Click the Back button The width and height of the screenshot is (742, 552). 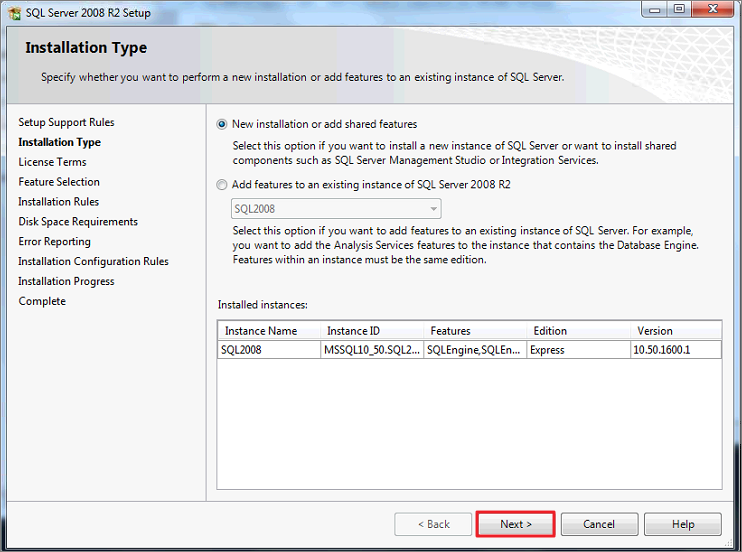click(x=433, y=524)
